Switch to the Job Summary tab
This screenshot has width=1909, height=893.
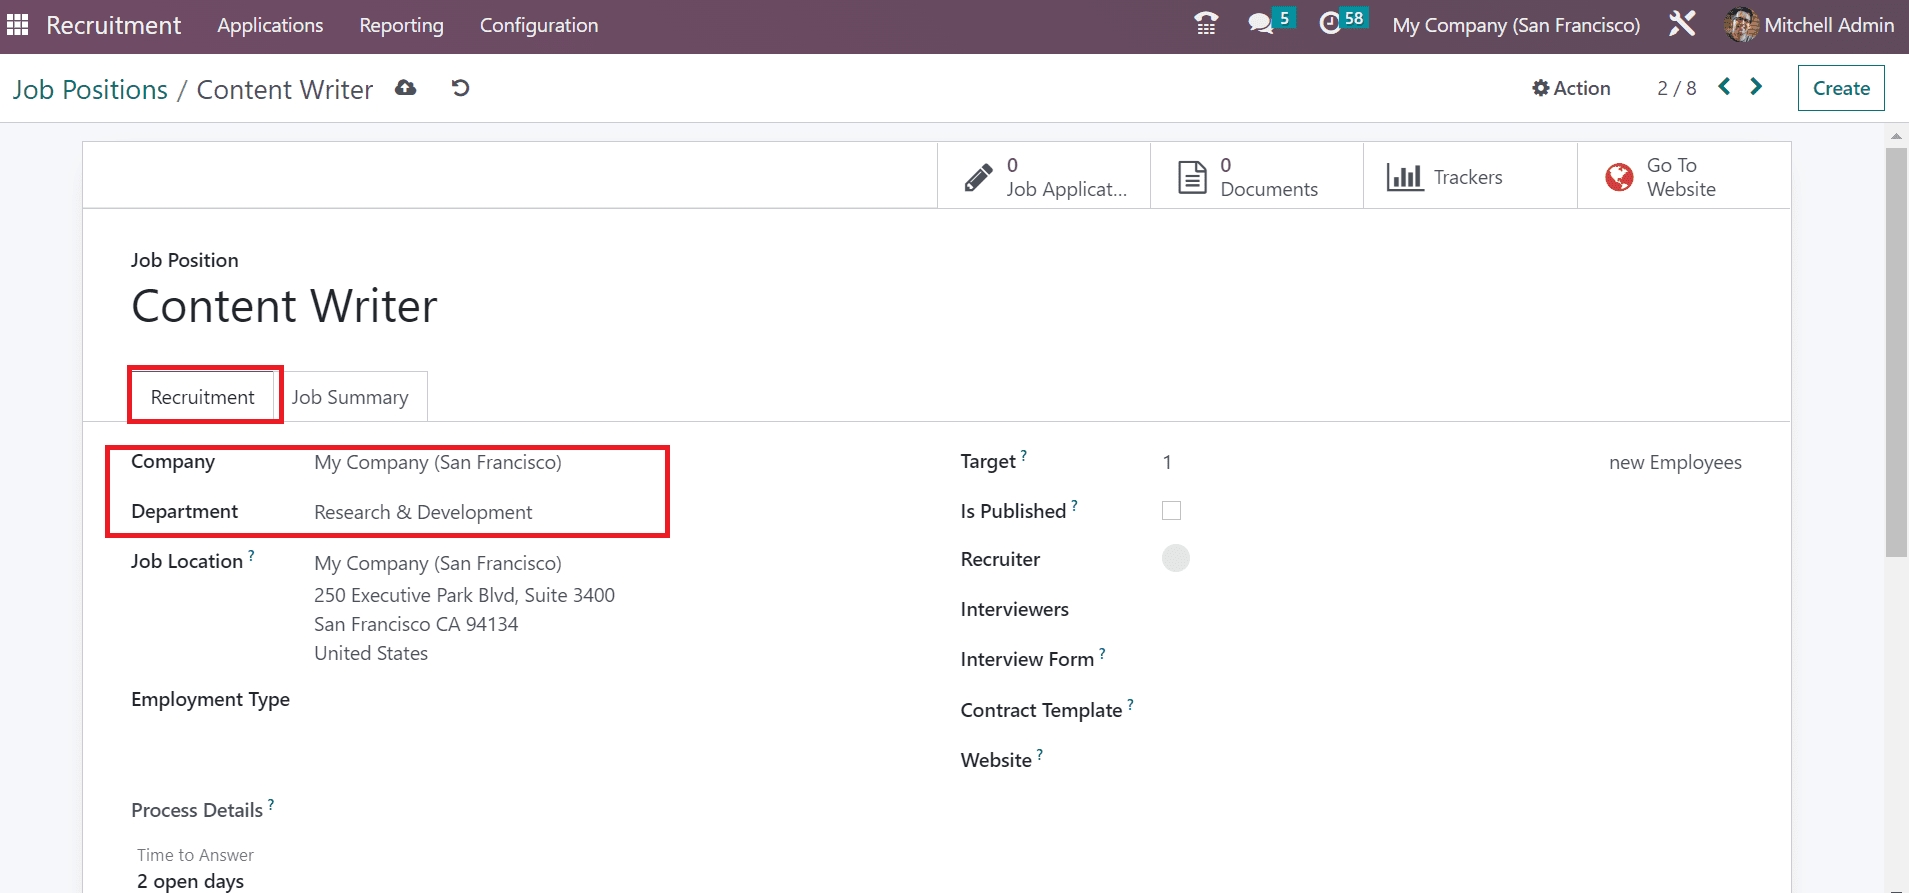tap(350, 398)
